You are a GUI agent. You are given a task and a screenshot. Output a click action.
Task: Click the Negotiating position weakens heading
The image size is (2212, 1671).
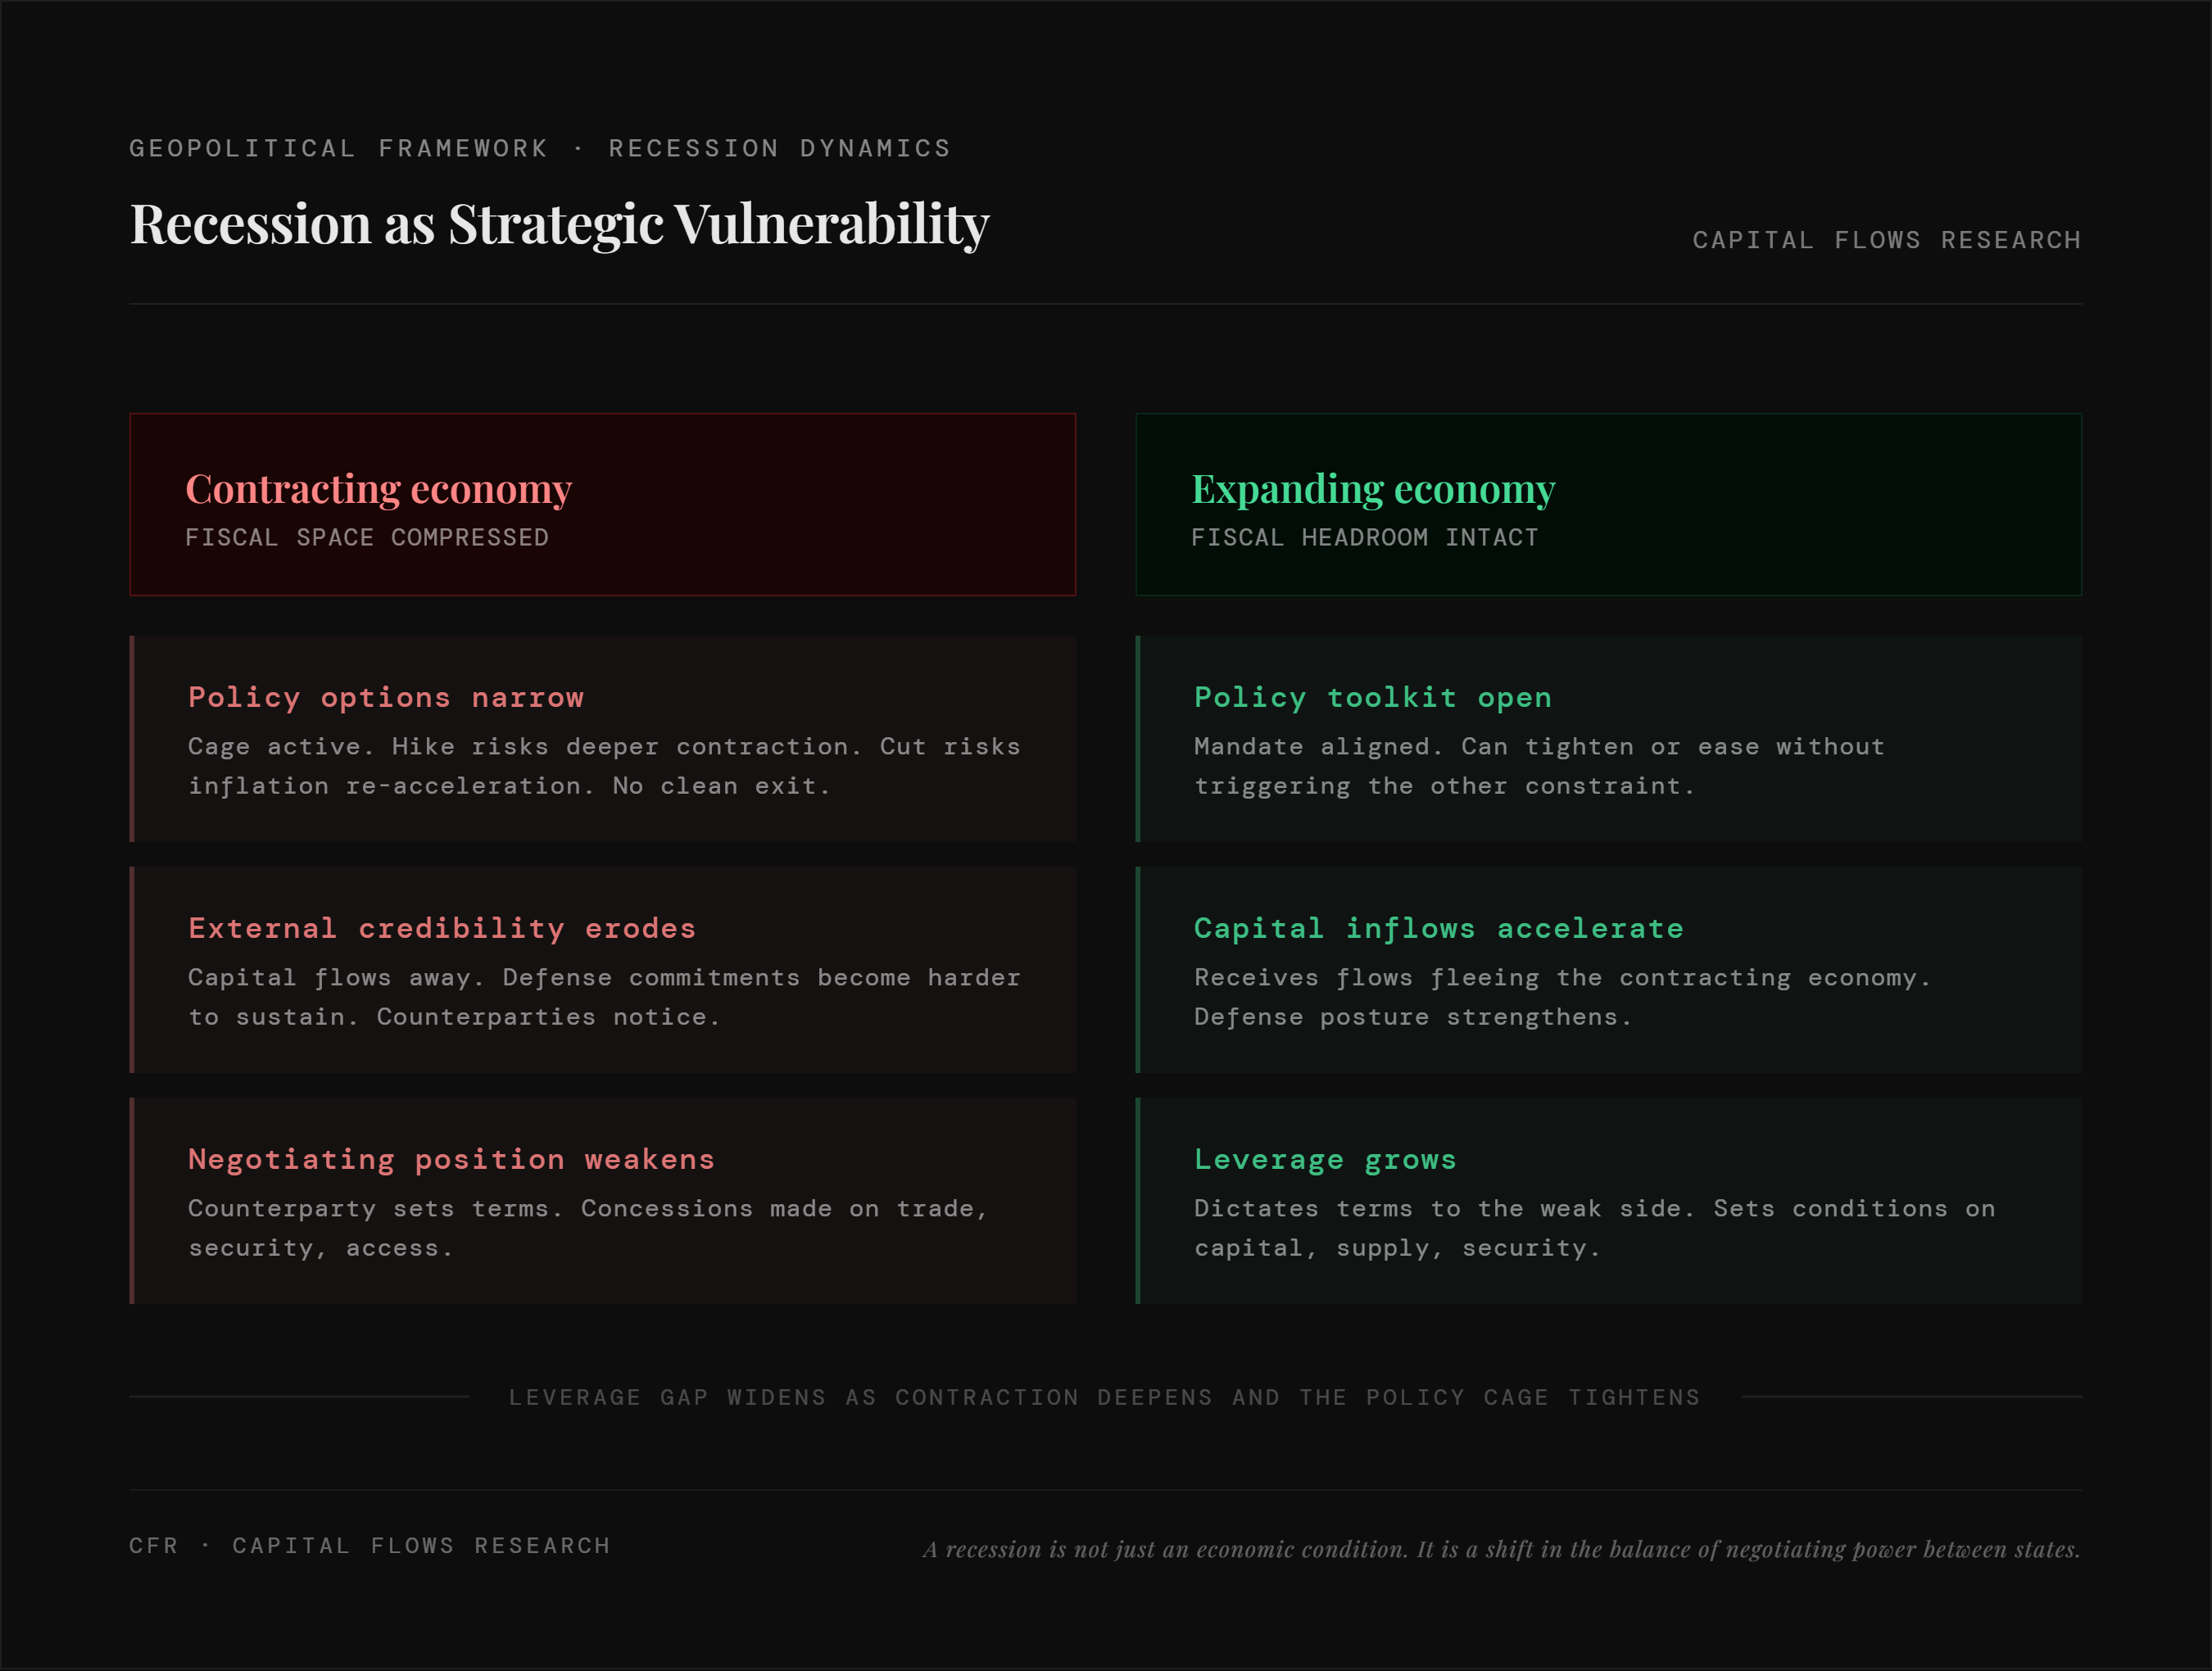451,1159
